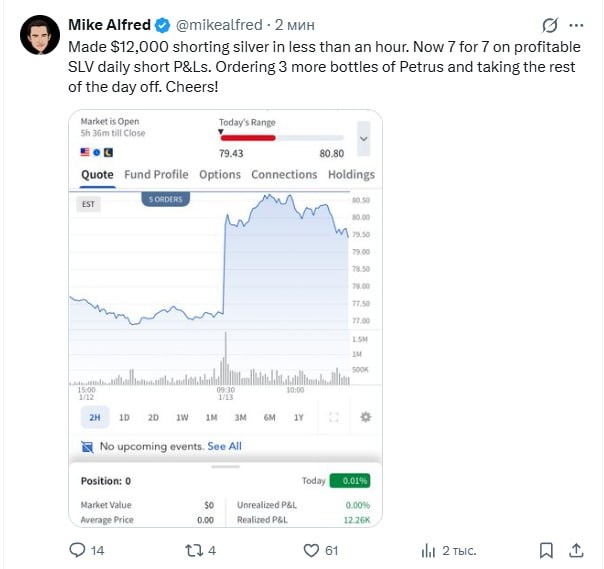Viewport: 604px width, 569px height.
Task: Toggle the EST timezone label
Action: pos(87,205)
